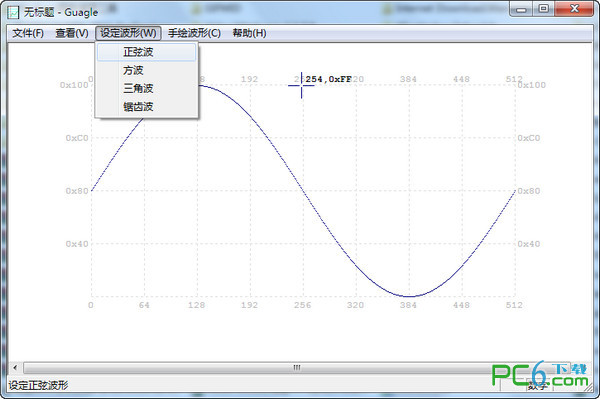Open the 文件(F) menu
This screenshot has width=600, height=399.
pos(28,33)
